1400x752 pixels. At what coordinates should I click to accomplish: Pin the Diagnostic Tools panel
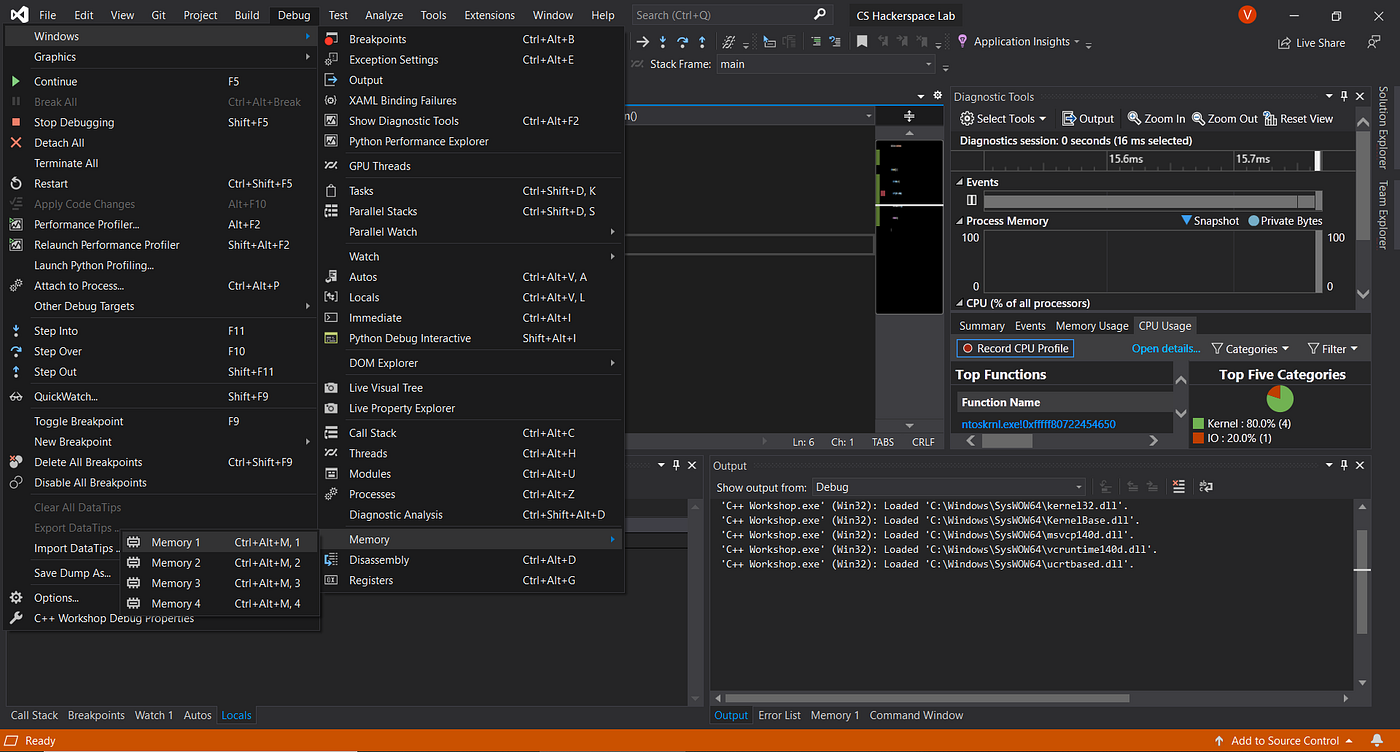(1343, 96)
